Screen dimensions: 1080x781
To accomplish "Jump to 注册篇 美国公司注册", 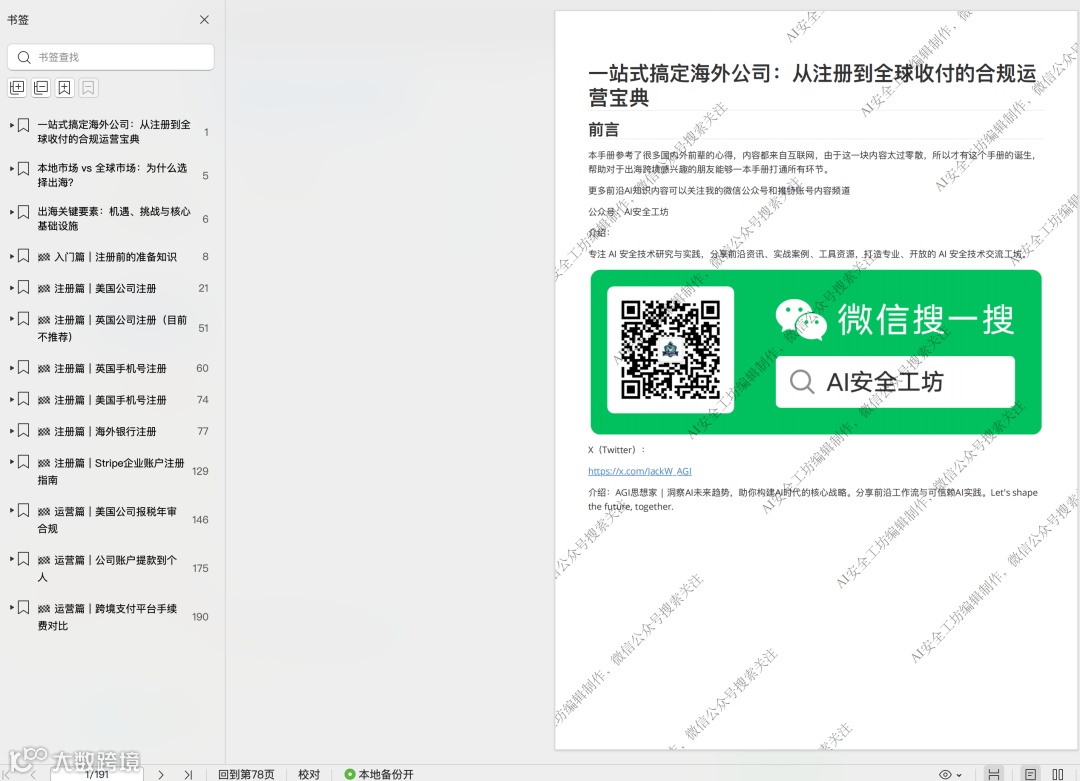I will [x=97, y=289].
